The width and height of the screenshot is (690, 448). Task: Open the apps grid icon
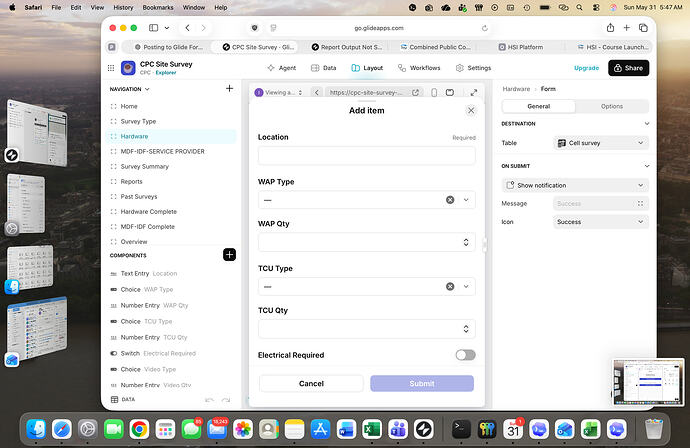[111, 68]
